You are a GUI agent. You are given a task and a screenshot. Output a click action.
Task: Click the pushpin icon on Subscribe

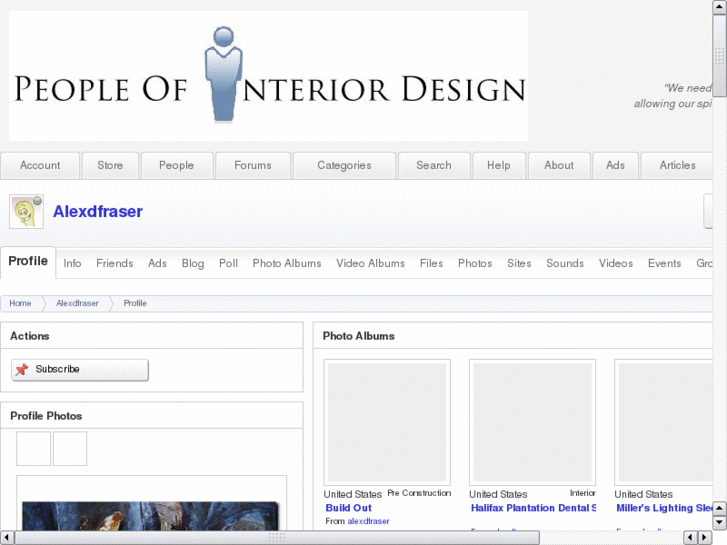[x=22, y=370]
